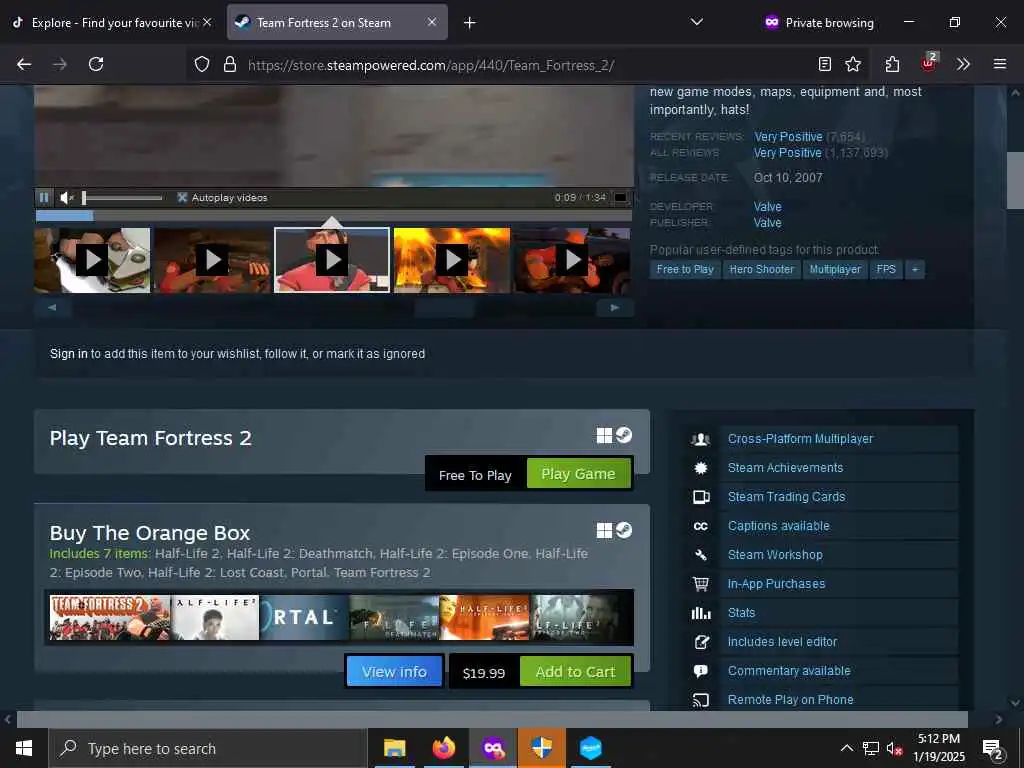The image size is (1024, 768).
Task: Click the thumbnail strip scroll handle
Action: pos(444,308)
